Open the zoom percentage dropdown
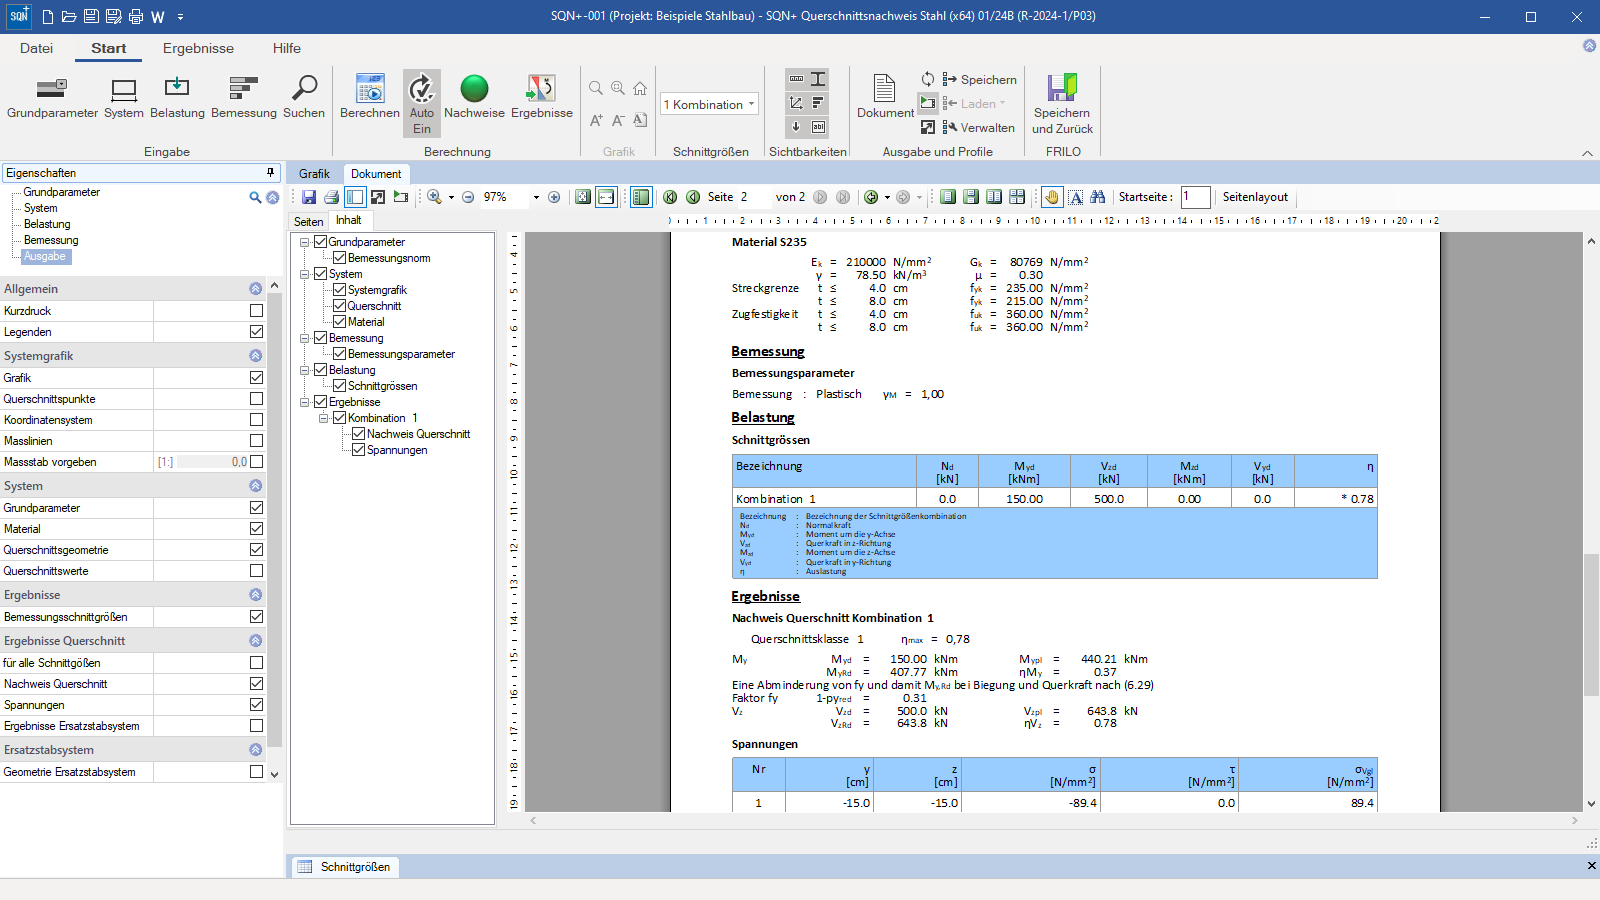 click(536, 197)
